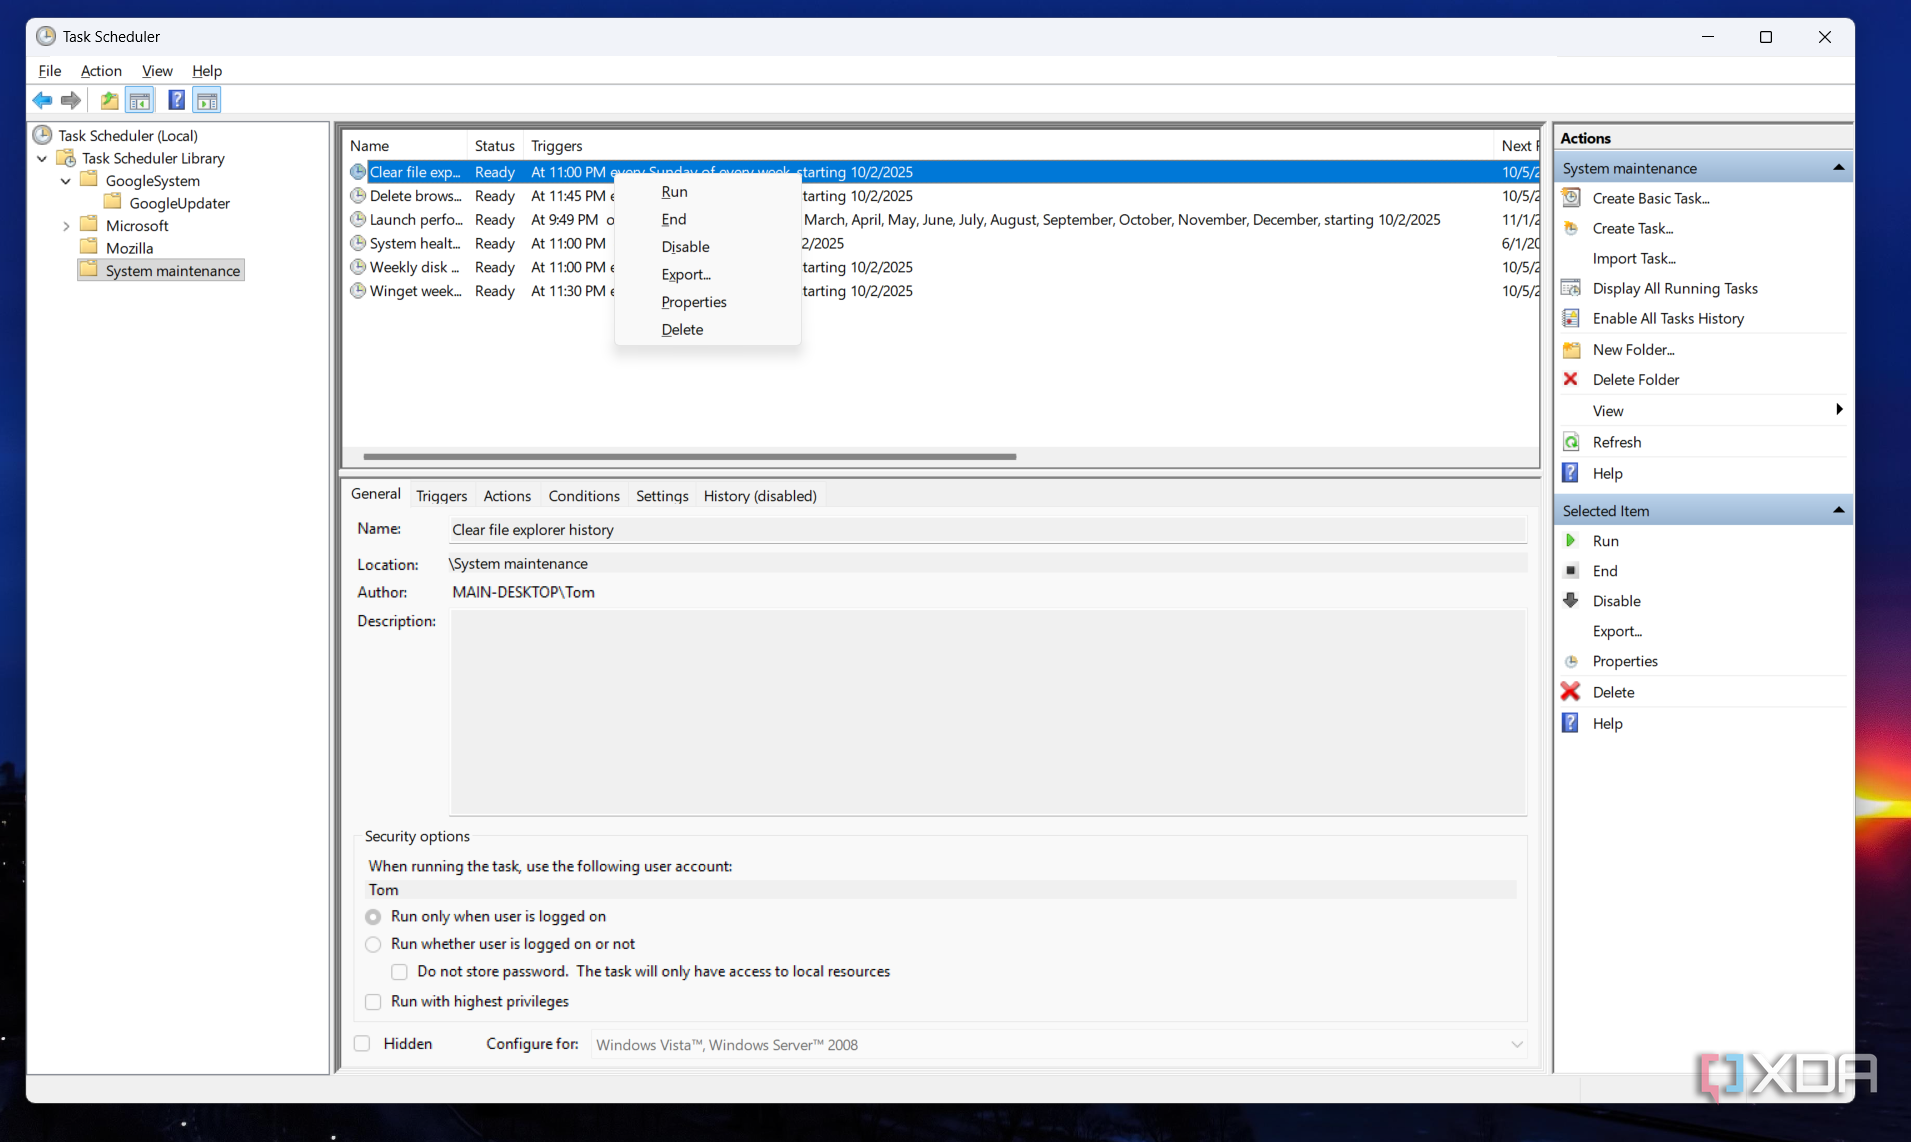Select the Mozilla folder in tree

click(x=129, y=248)
